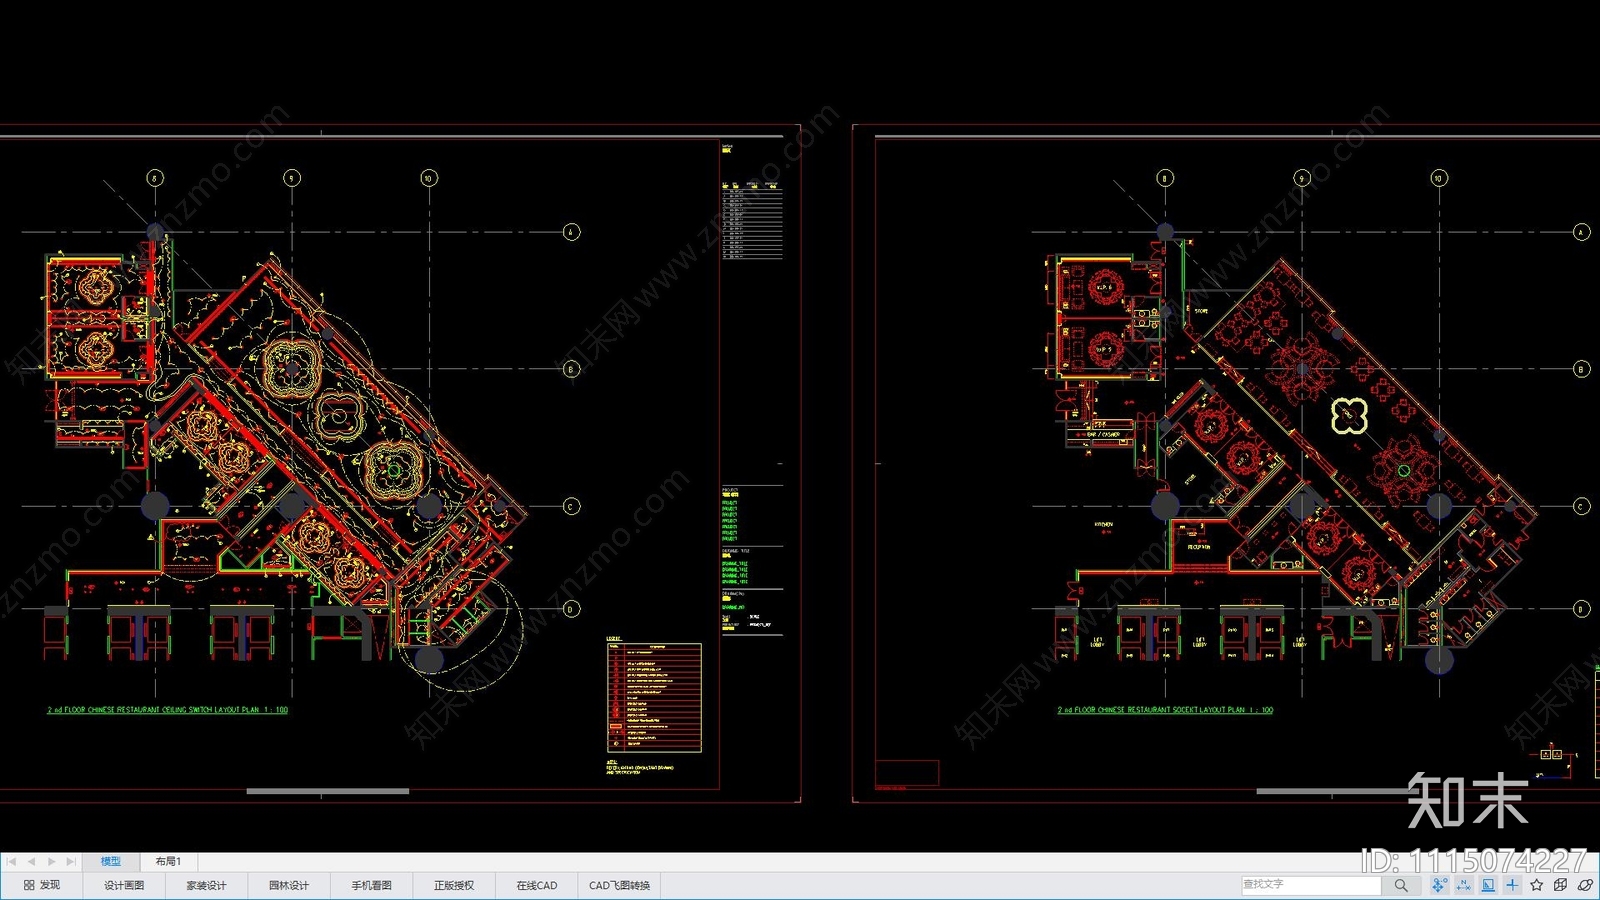
Task: Click grid bubble A on right drawing
Action: (x=1581, y=232)
